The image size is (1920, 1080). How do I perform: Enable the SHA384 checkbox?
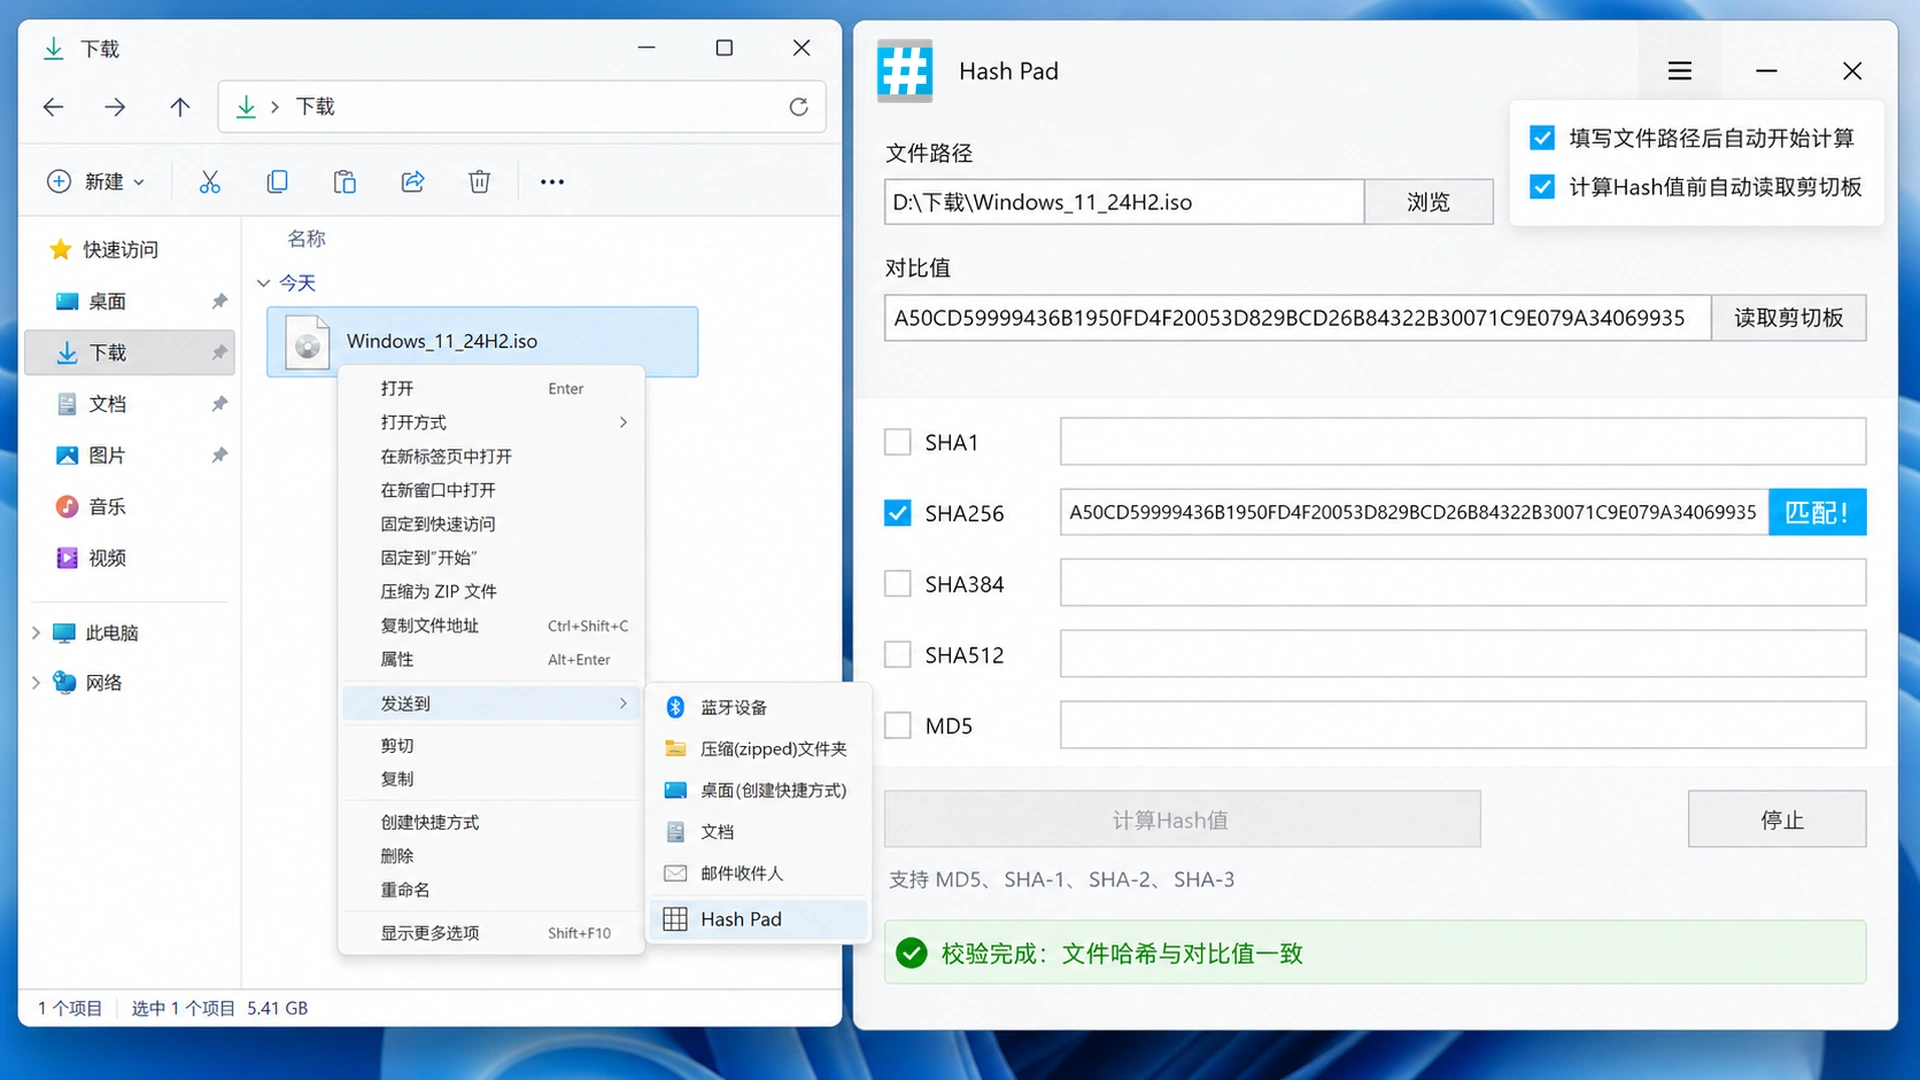point(898,584)
